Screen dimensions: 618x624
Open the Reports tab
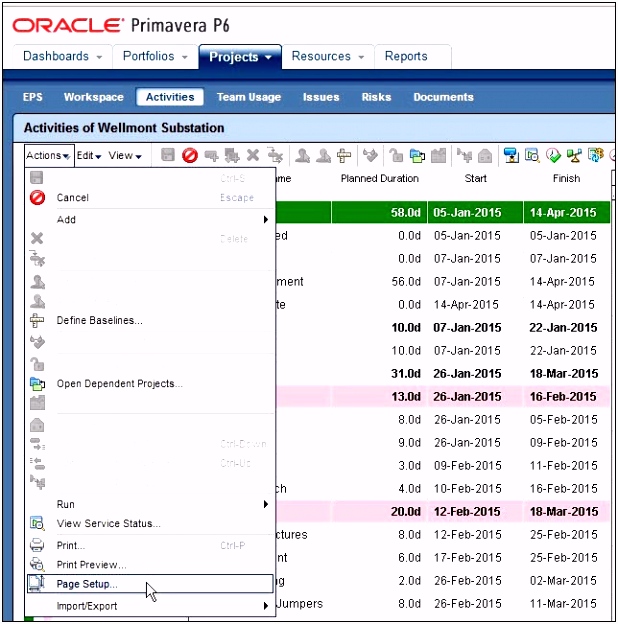[406, 57]
